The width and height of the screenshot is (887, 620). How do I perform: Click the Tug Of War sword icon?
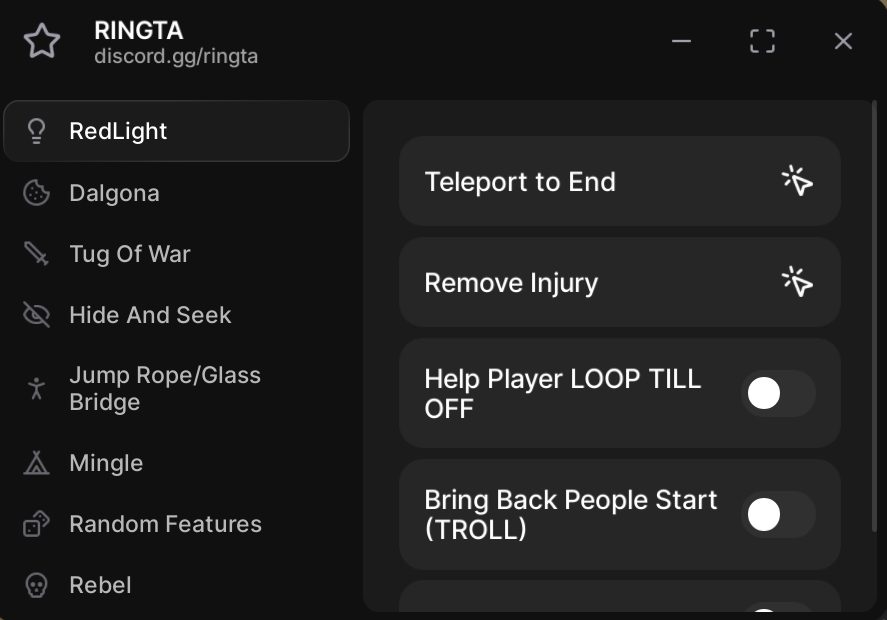point(36,254)
